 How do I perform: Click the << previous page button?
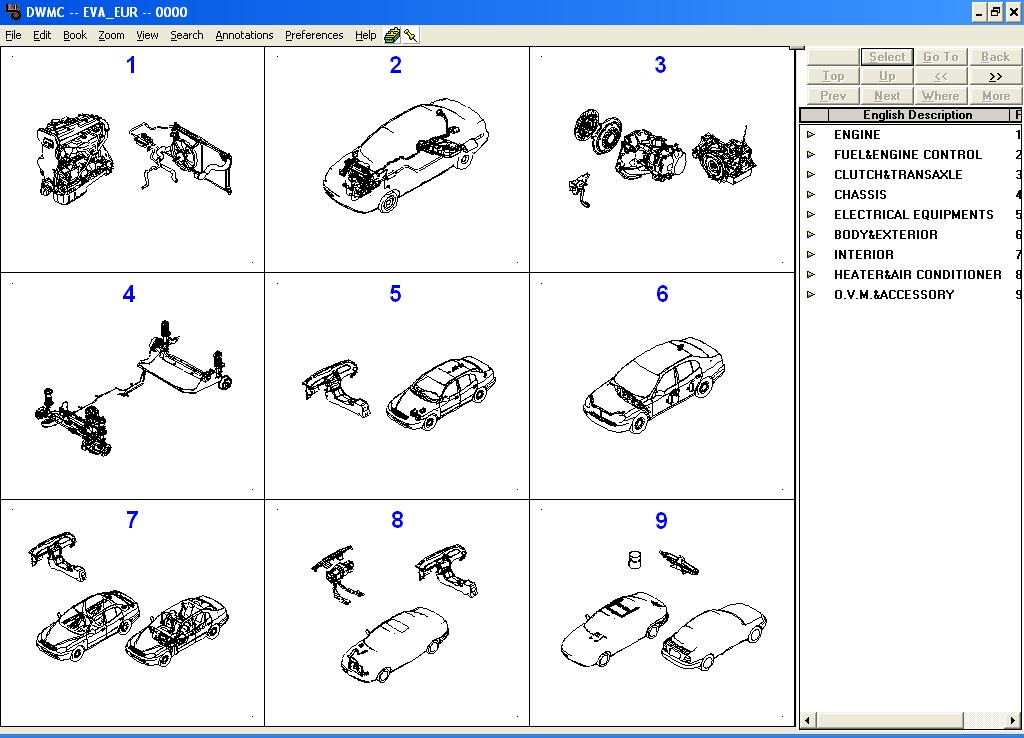pyautogui.click(x=940, y=76)
